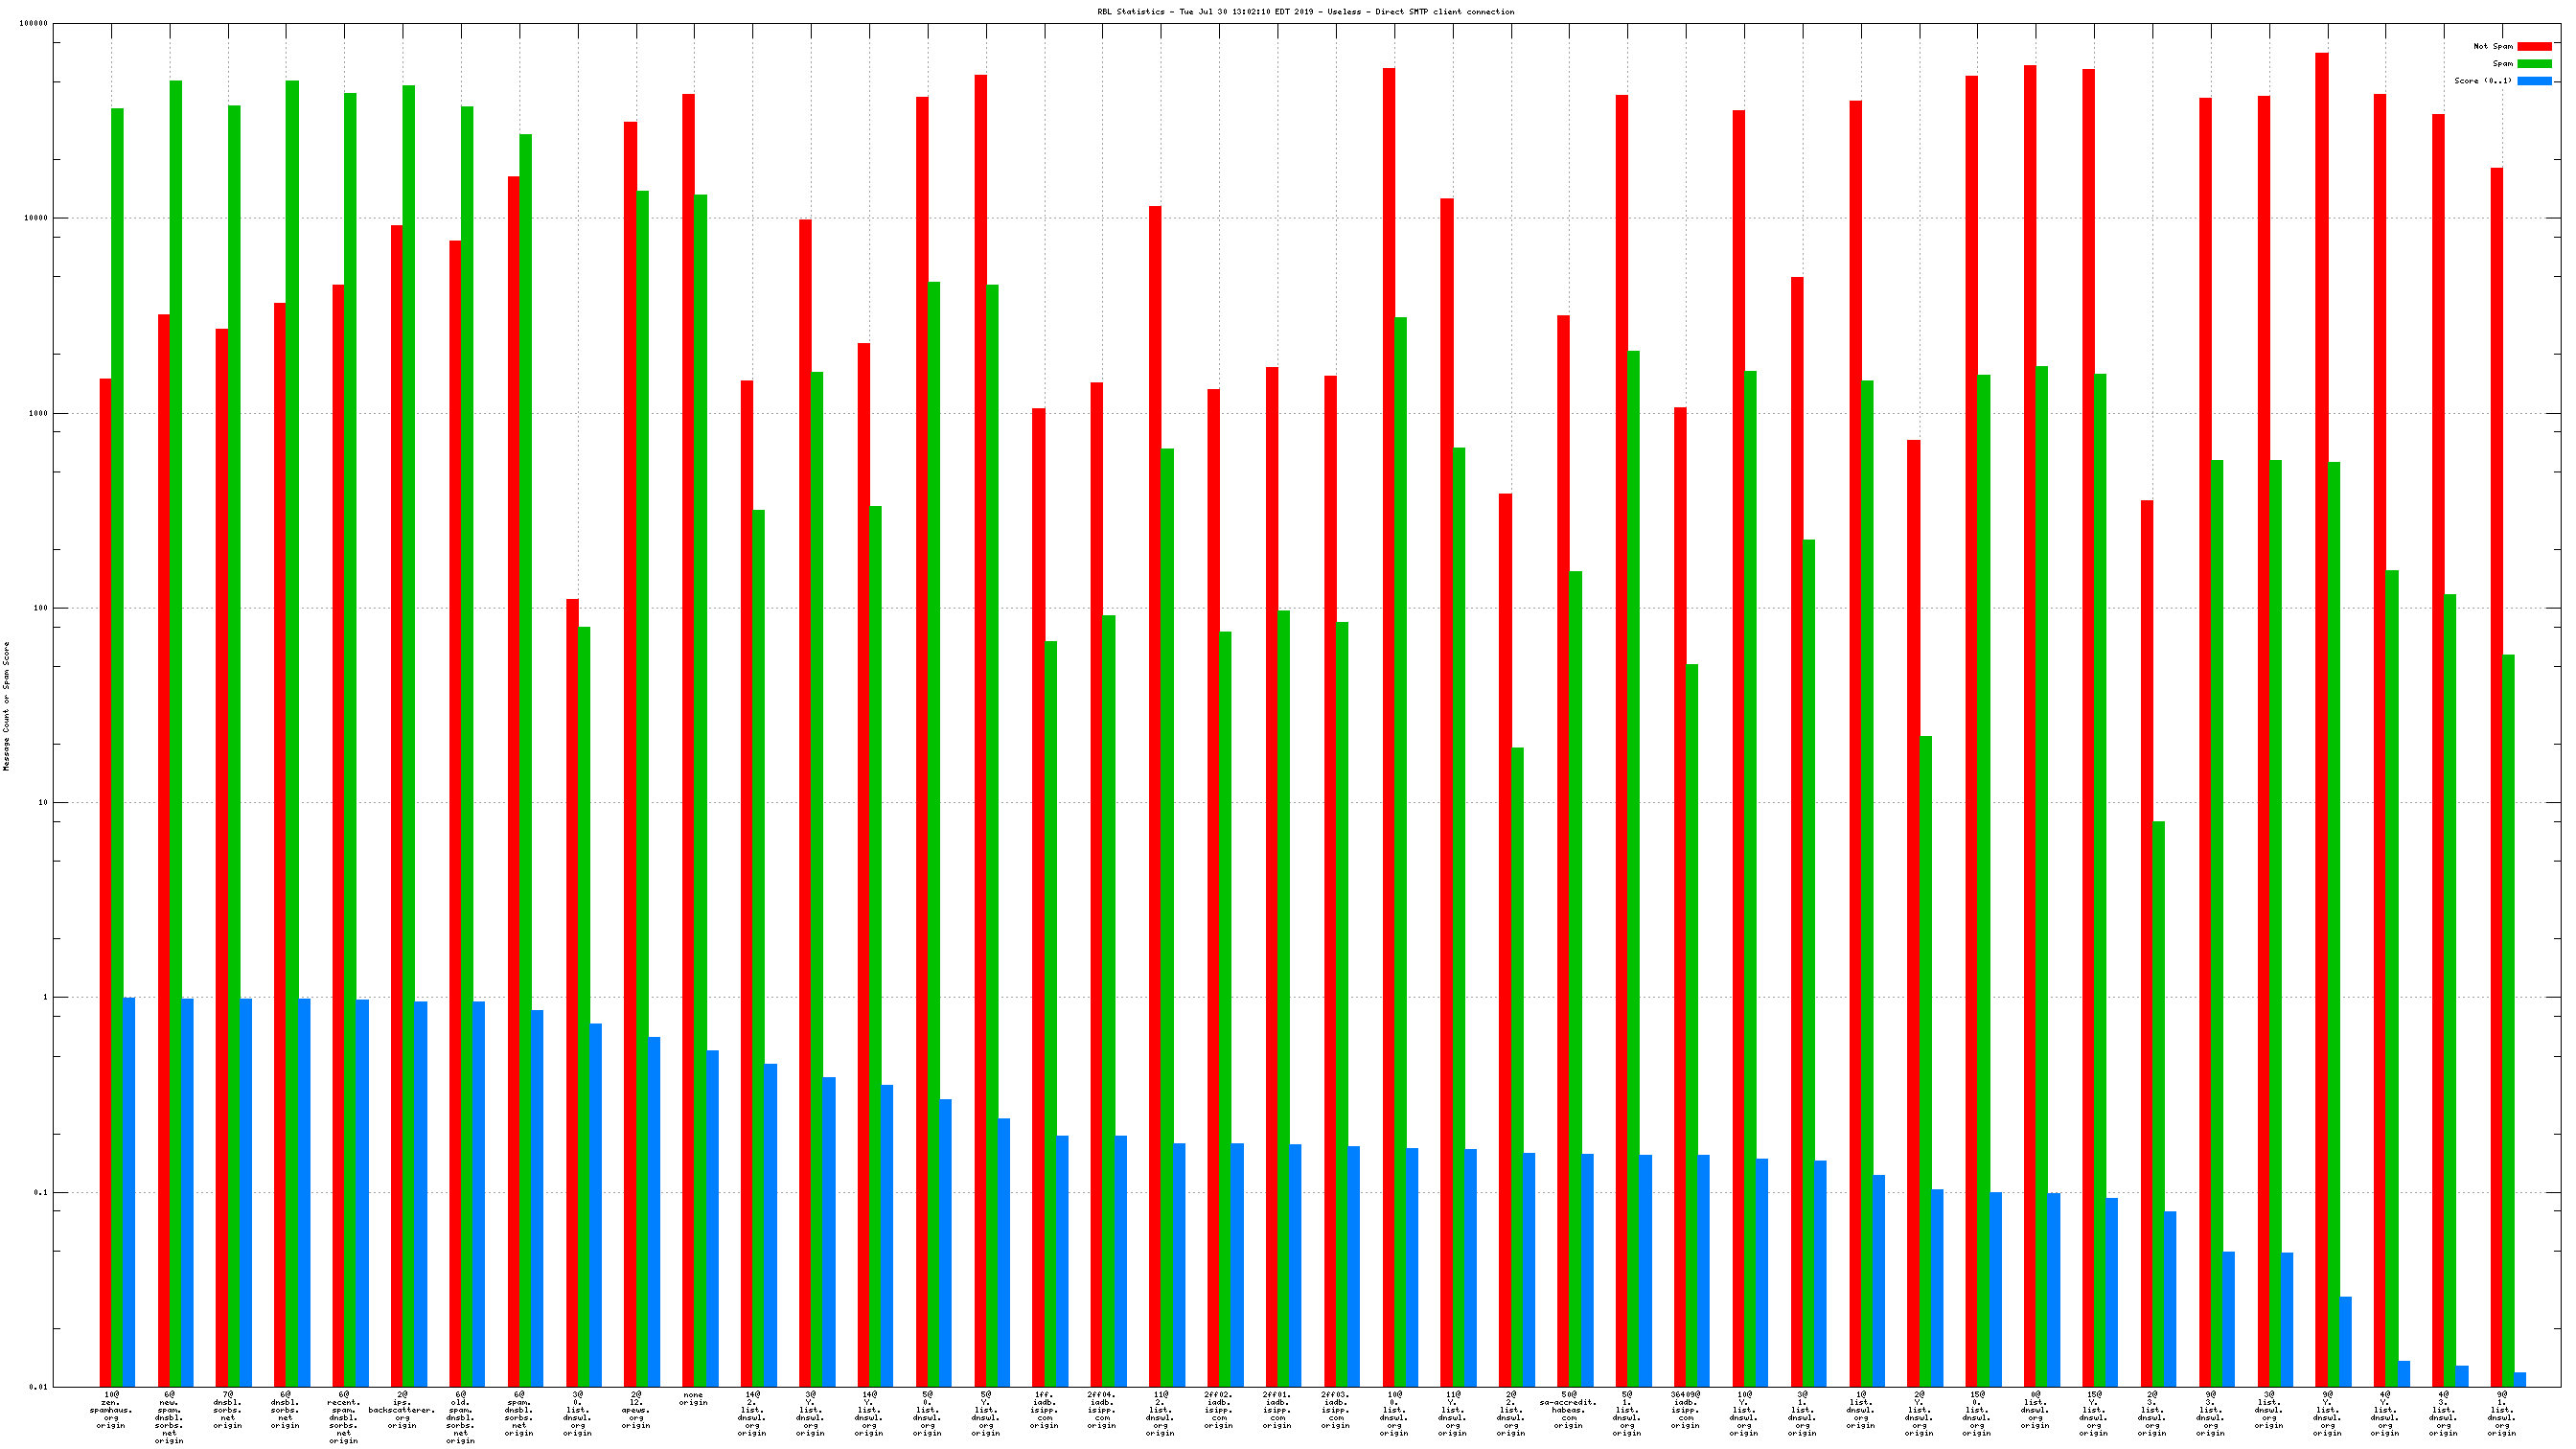Screen dimensions: 2576x1449
Task: Click the ips.backscatterer.org x-axis label
Action: tap(402, 1409)
